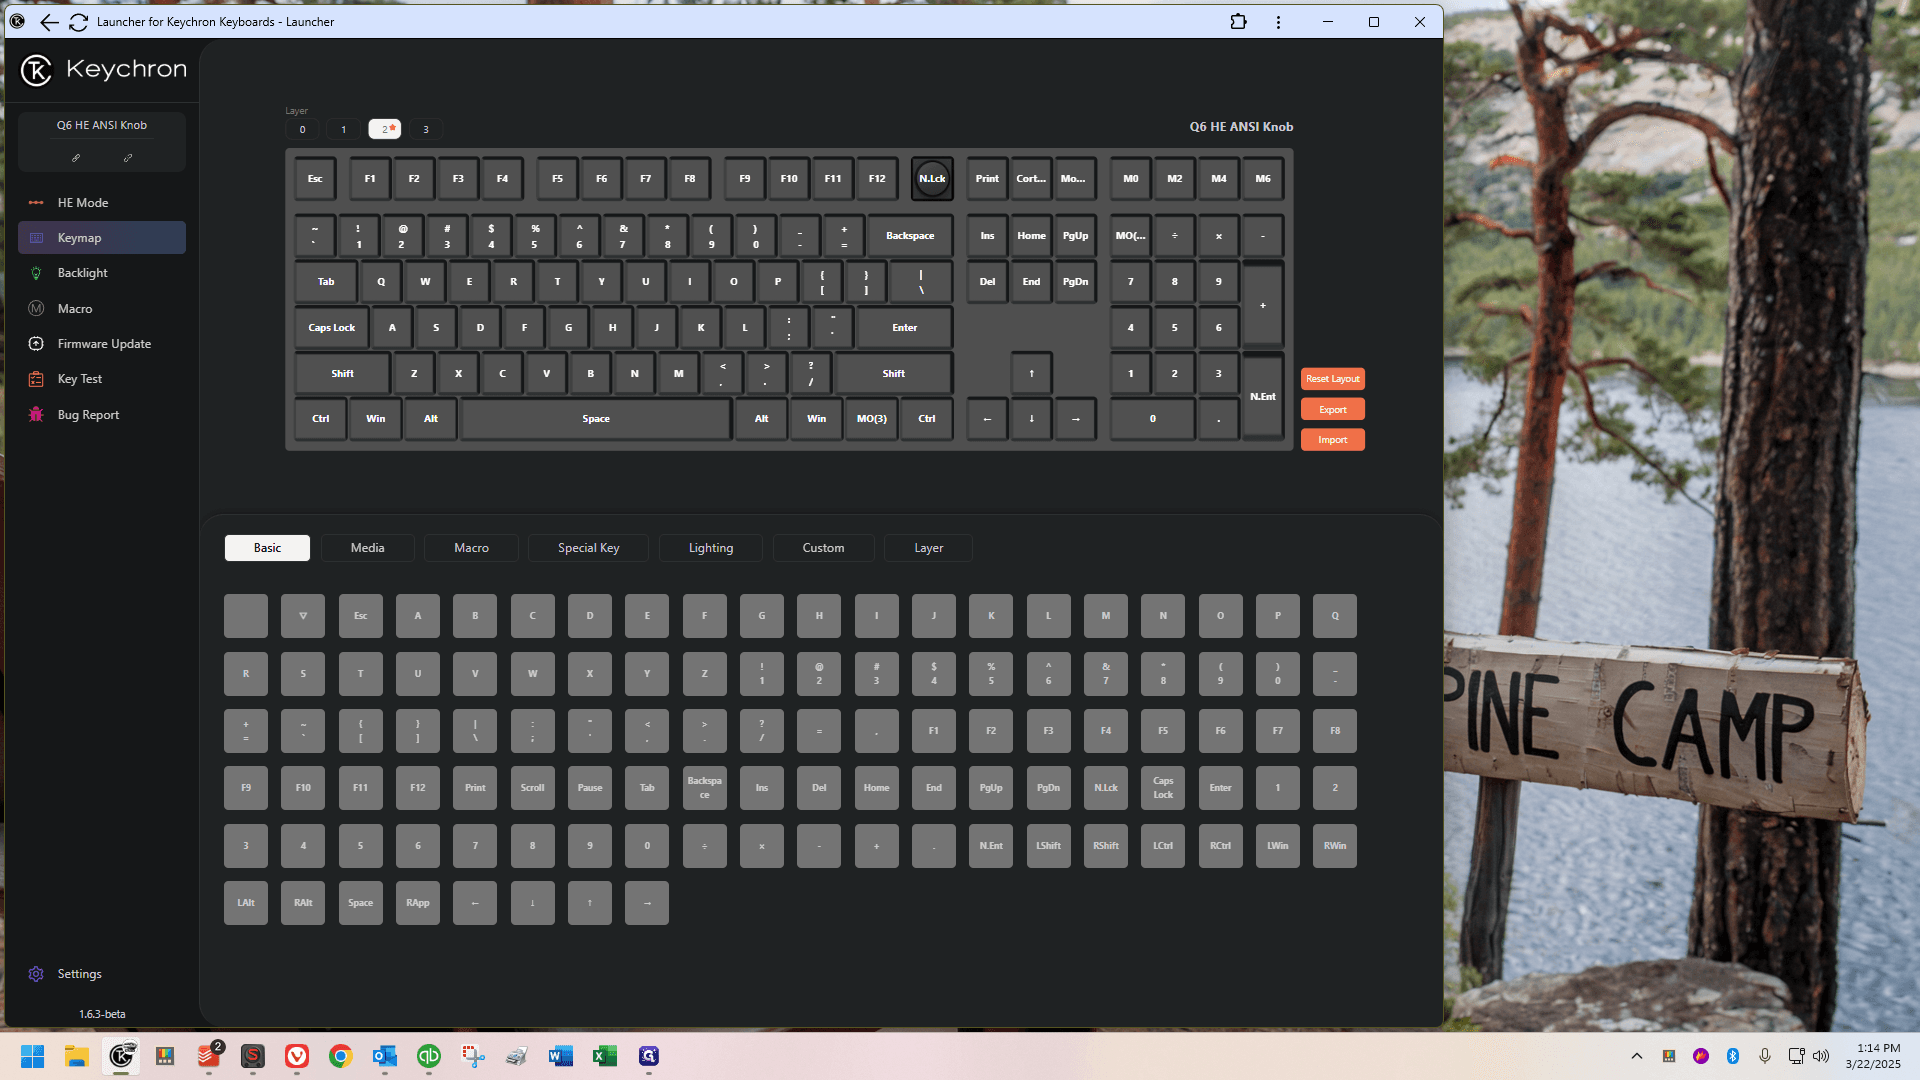Open the Layer keycode tab
The image size is (1920, 1080).
tap(929, 548)
